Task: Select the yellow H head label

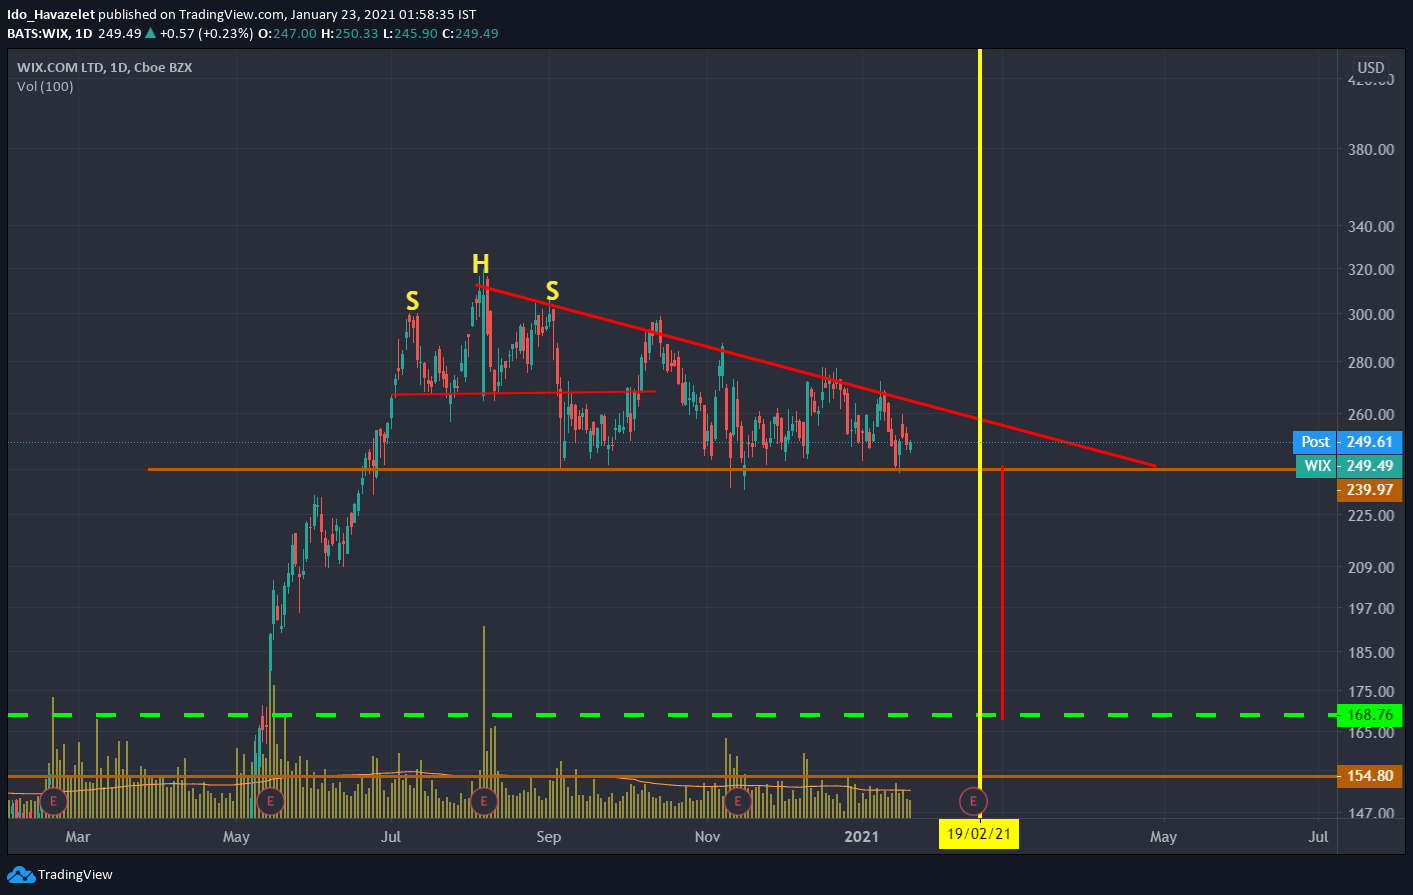Action: pyautogui.click(x=481, y=264)
